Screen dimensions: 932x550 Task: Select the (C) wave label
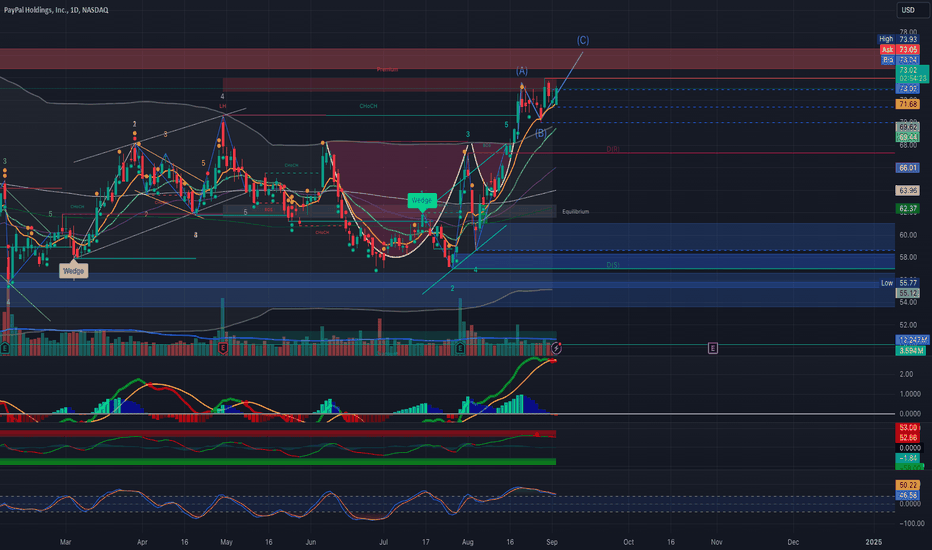click(582, 40)
